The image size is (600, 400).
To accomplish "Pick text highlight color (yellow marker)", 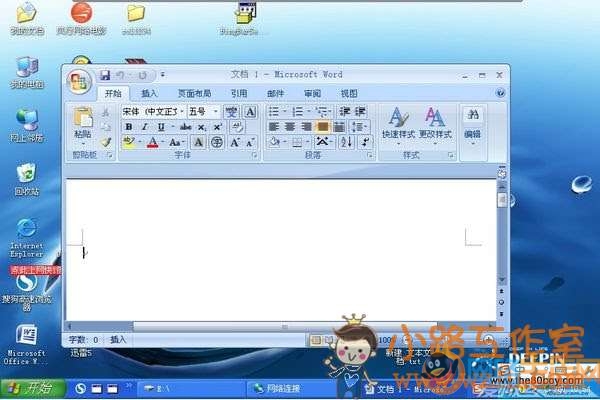I will point(128,142).
